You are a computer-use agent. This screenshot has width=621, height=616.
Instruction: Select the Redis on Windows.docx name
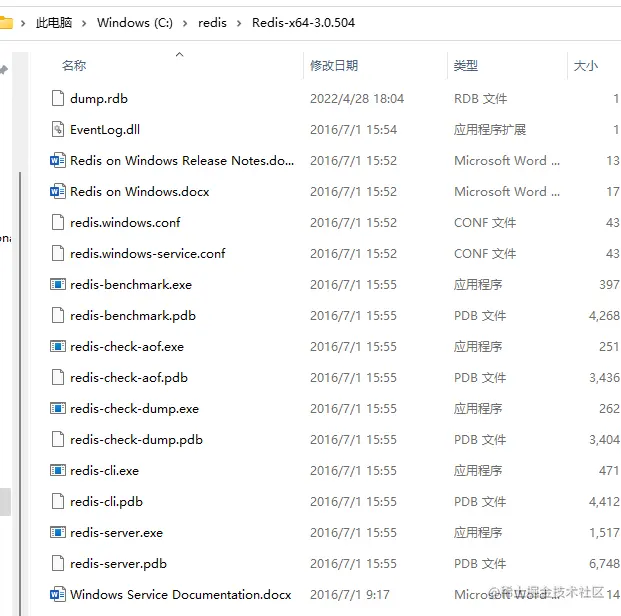(139, 191)
